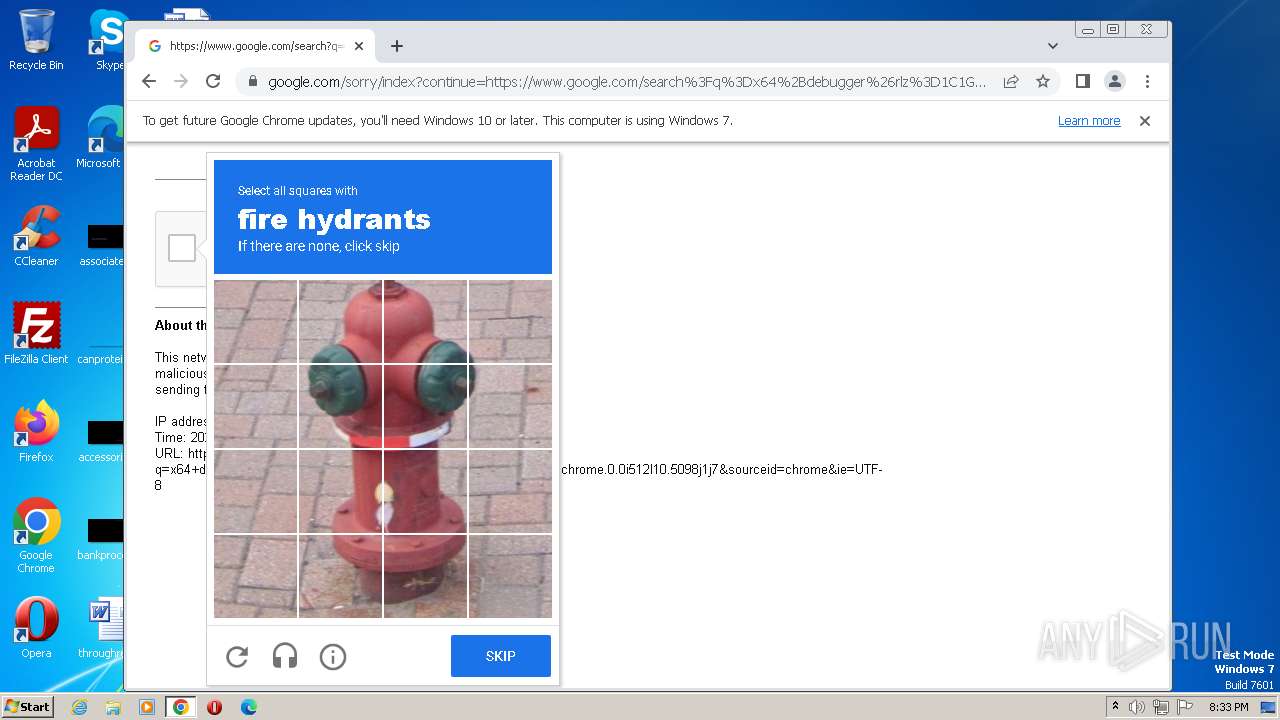Open the Learn more link

click(1089, 121)
